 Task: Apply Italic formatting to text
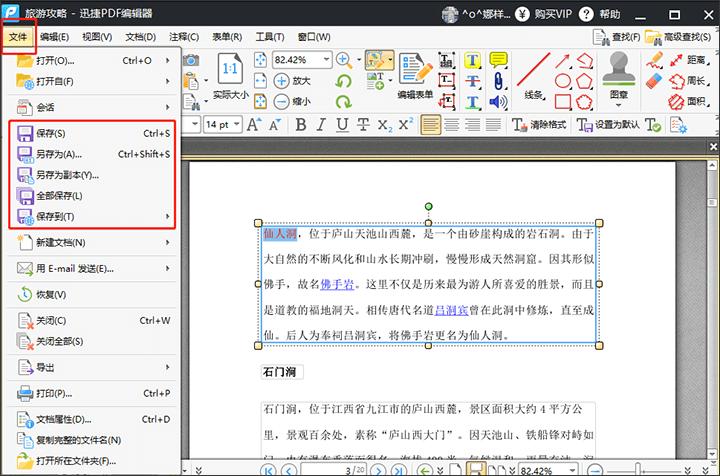click(320, 124)
